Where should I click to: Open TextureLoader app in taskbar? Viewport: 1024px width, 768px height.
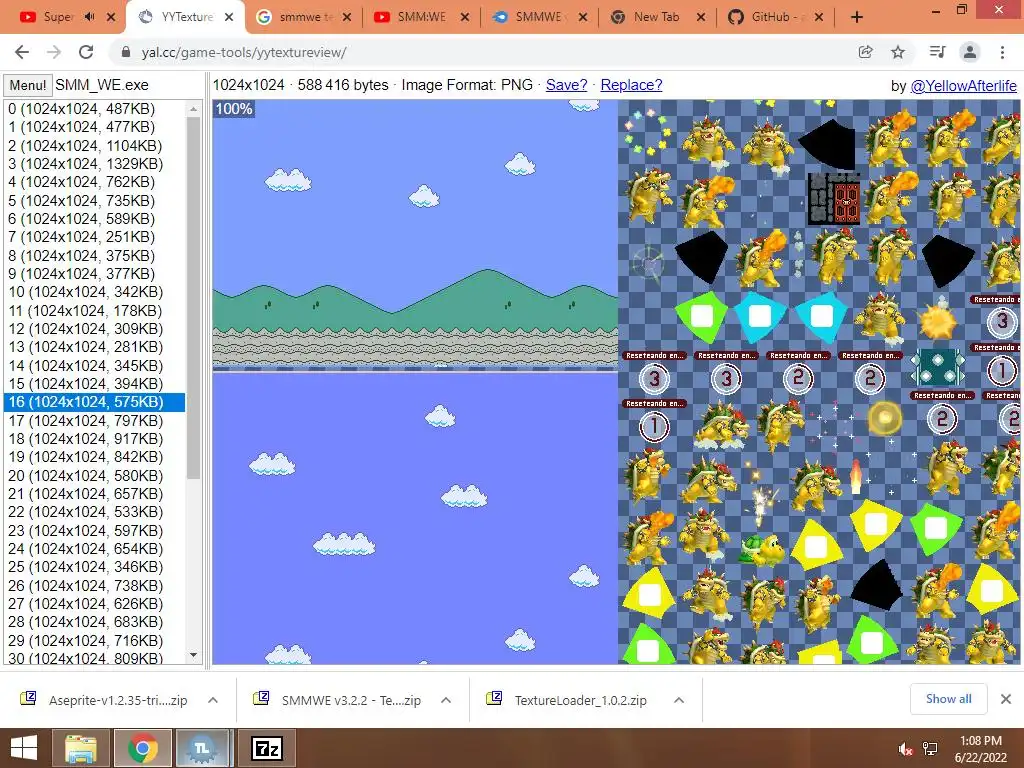click(x=203, y=748)
